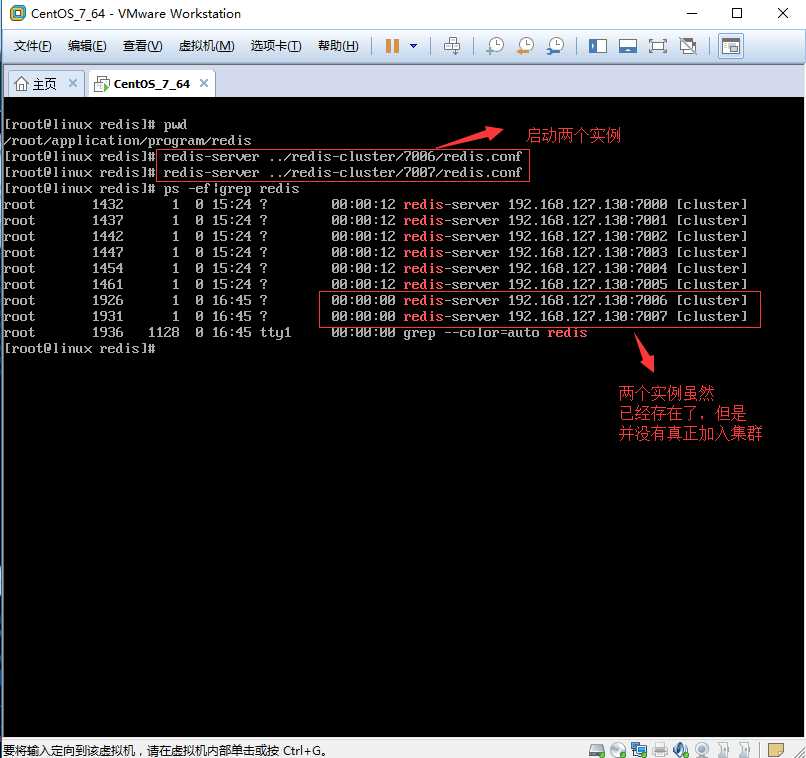The image size is (806, 758).
Task: Switch to Unity mode icon
Action: click(688, 46)
